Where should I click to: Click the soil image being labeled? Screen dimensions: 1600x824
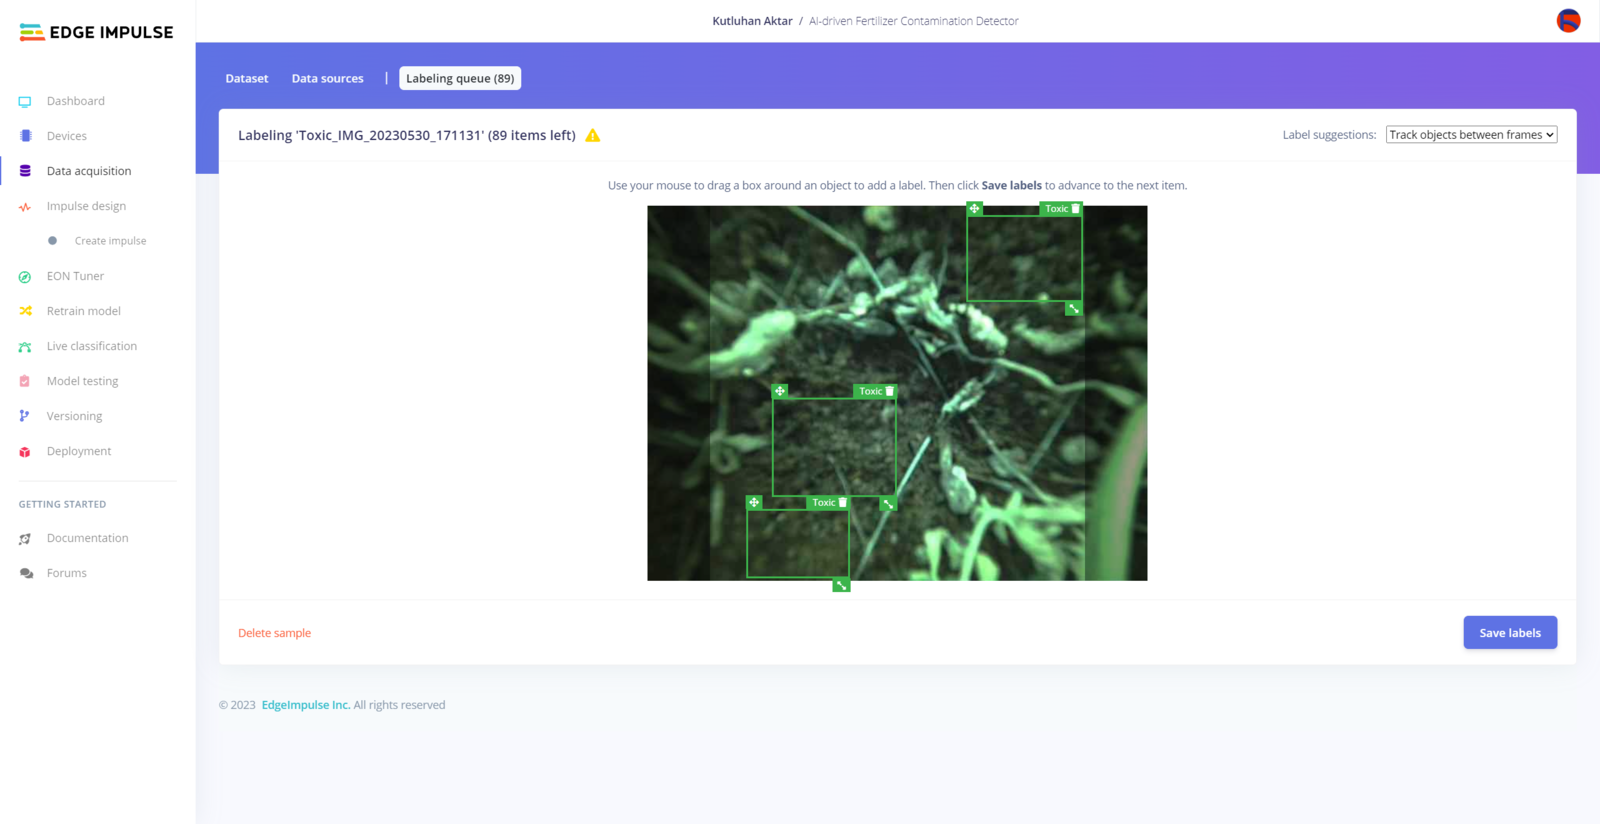[x=897, y=393]
